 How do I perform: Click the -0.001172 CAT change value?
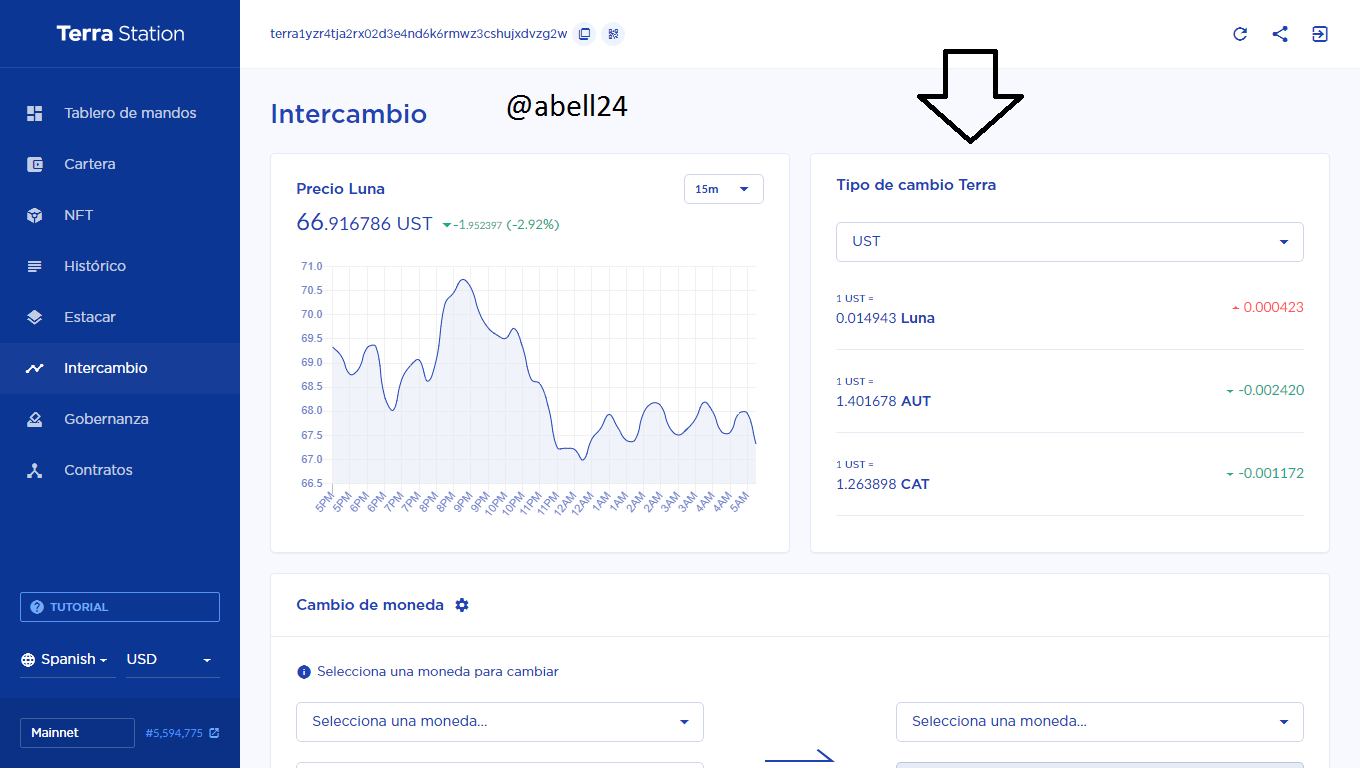(x=1264, y=473)
